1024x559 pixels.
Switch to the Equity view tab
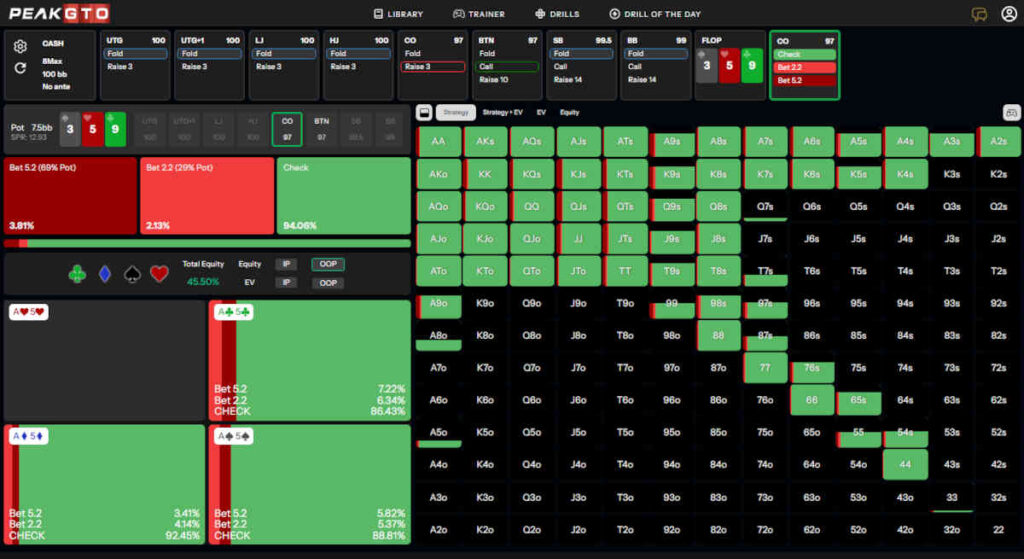[x=569, y=112]
